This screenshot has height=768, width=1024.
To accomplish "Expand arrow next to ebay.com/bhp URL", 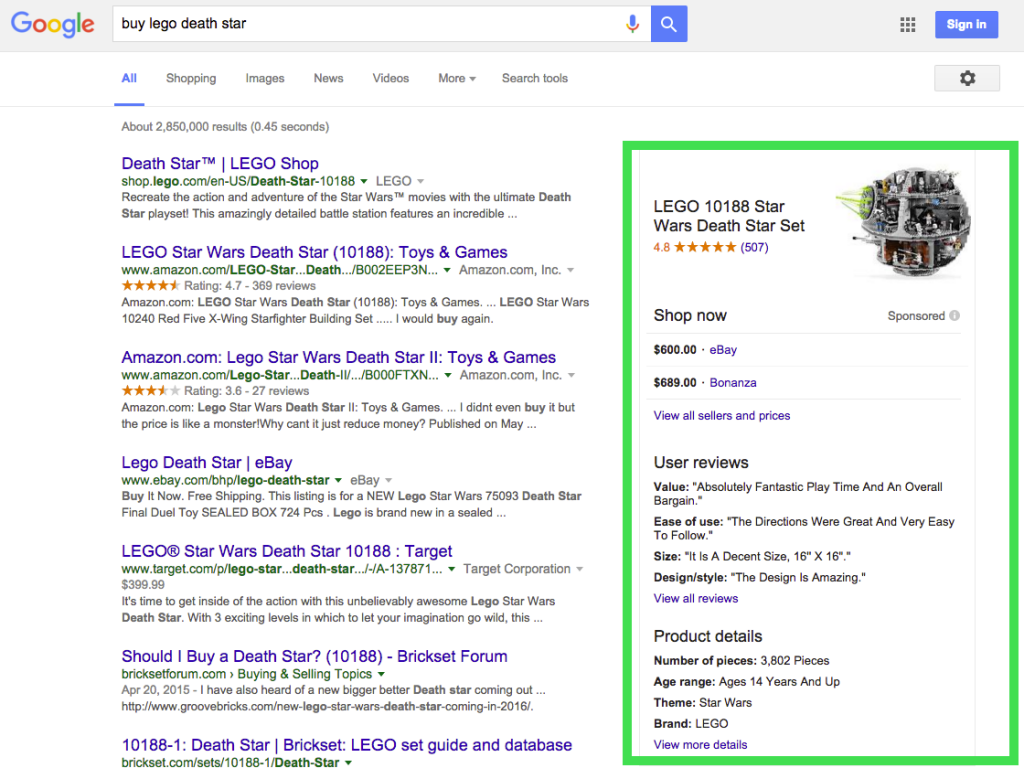I will (x=338, y=481).
